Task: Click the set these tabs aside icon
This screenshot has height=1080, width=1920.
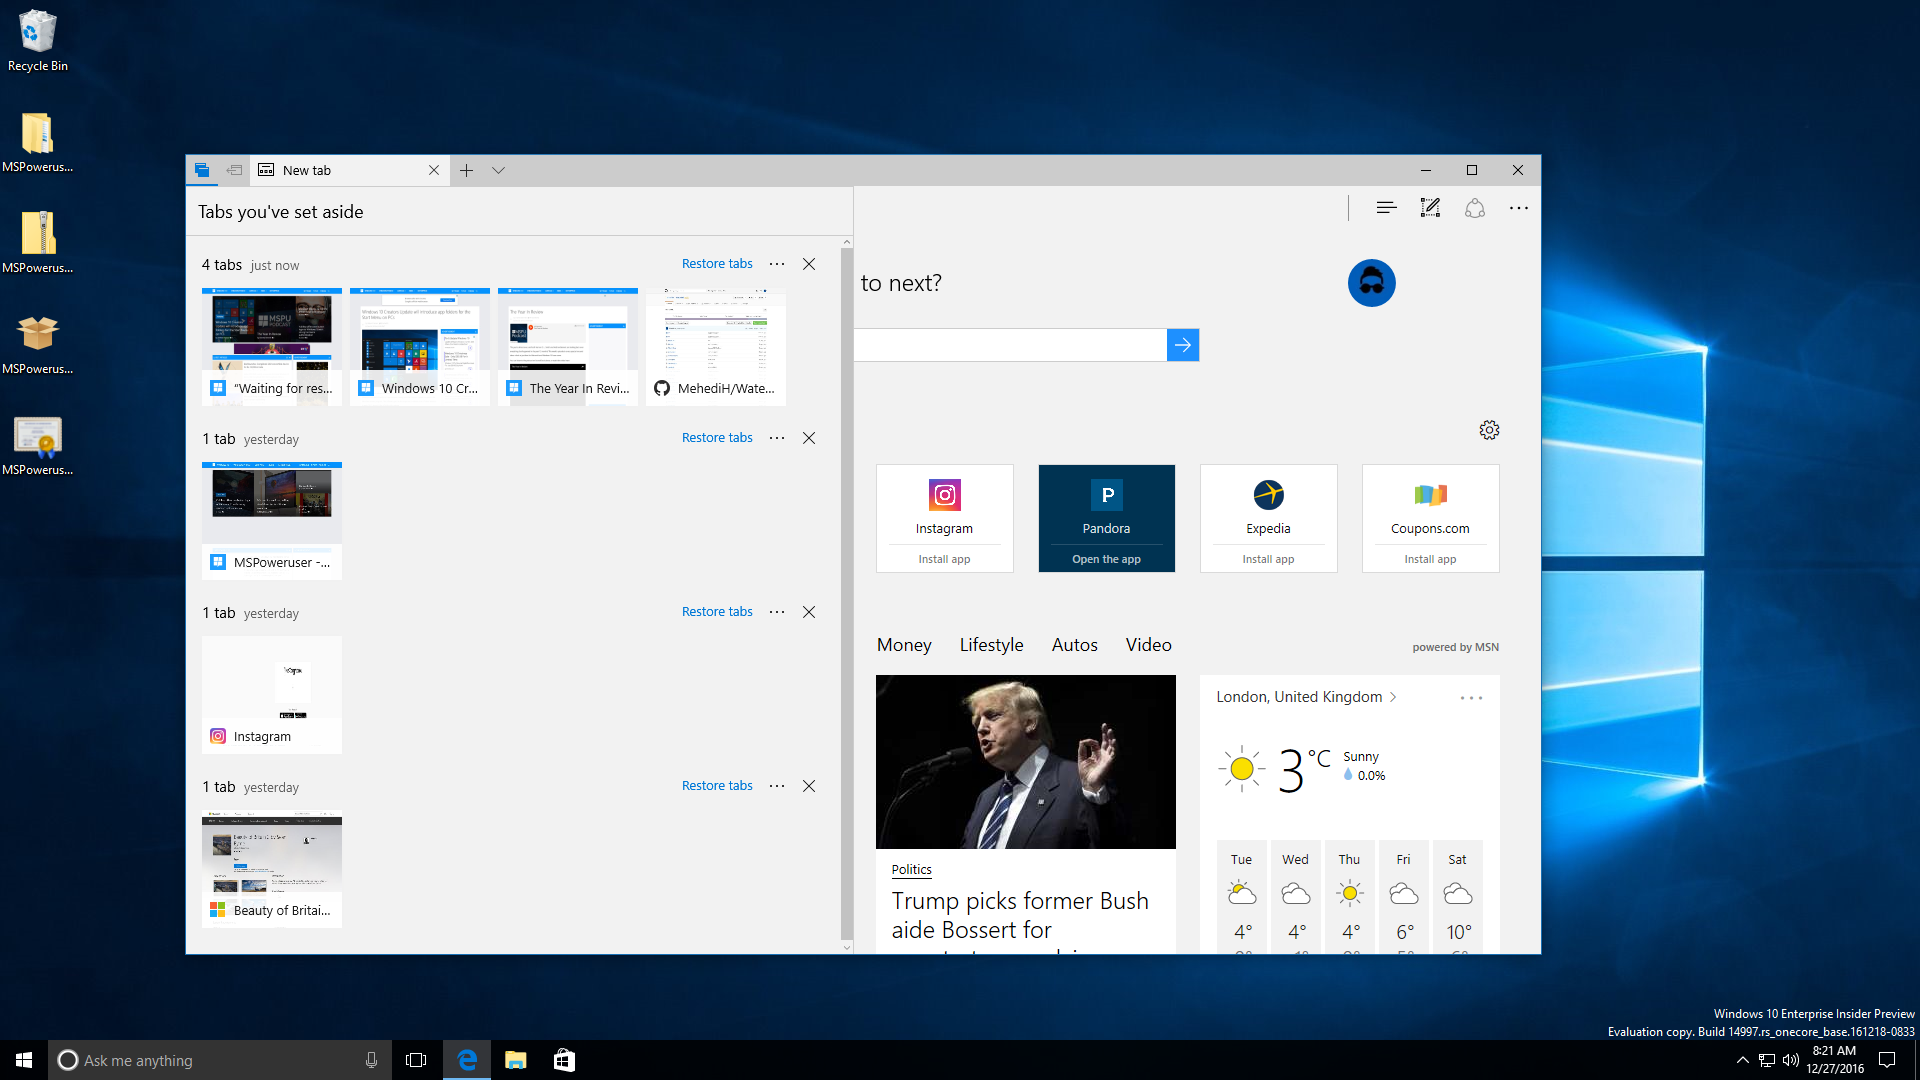Action: tap(234, 170)
